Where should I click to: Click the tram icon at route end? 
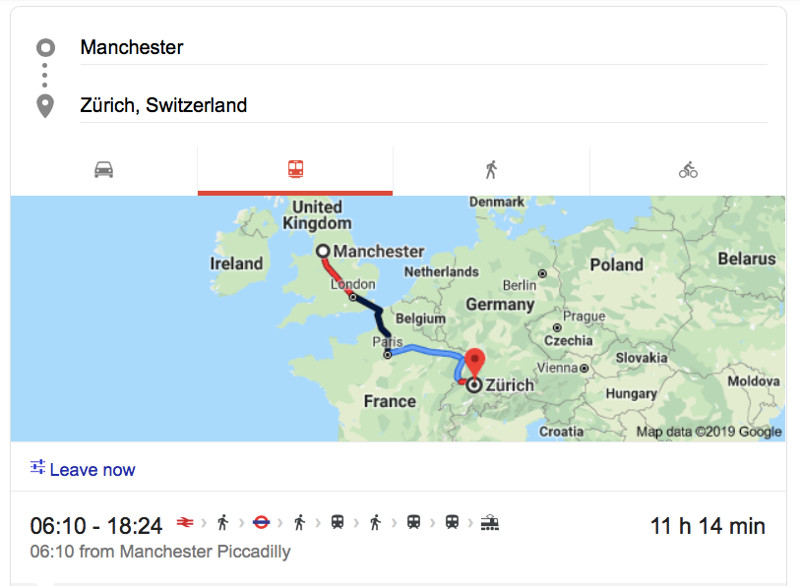point(489,522)
